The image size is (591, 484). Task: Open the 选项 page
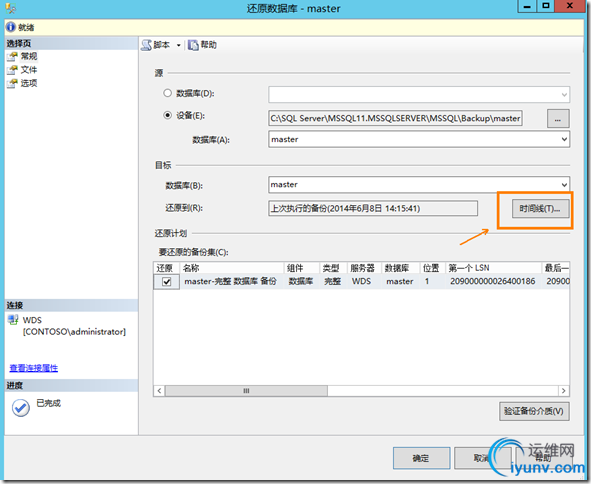(29, 83)
